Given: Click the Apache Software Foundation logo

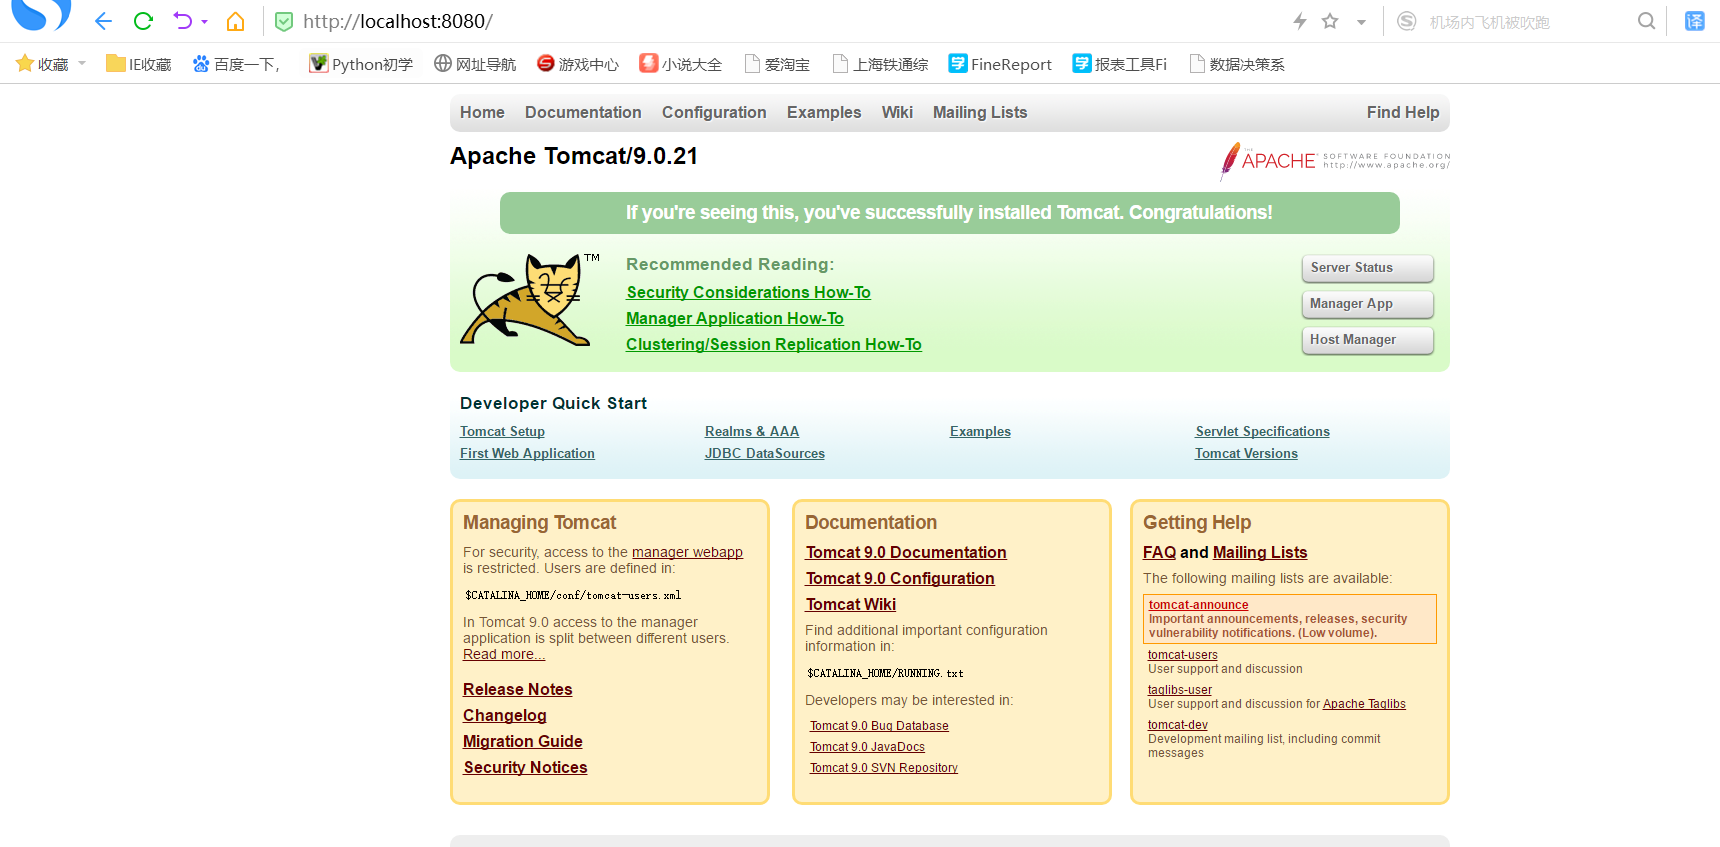Looking at the screenshot, I should click(x=1334, y=161).
